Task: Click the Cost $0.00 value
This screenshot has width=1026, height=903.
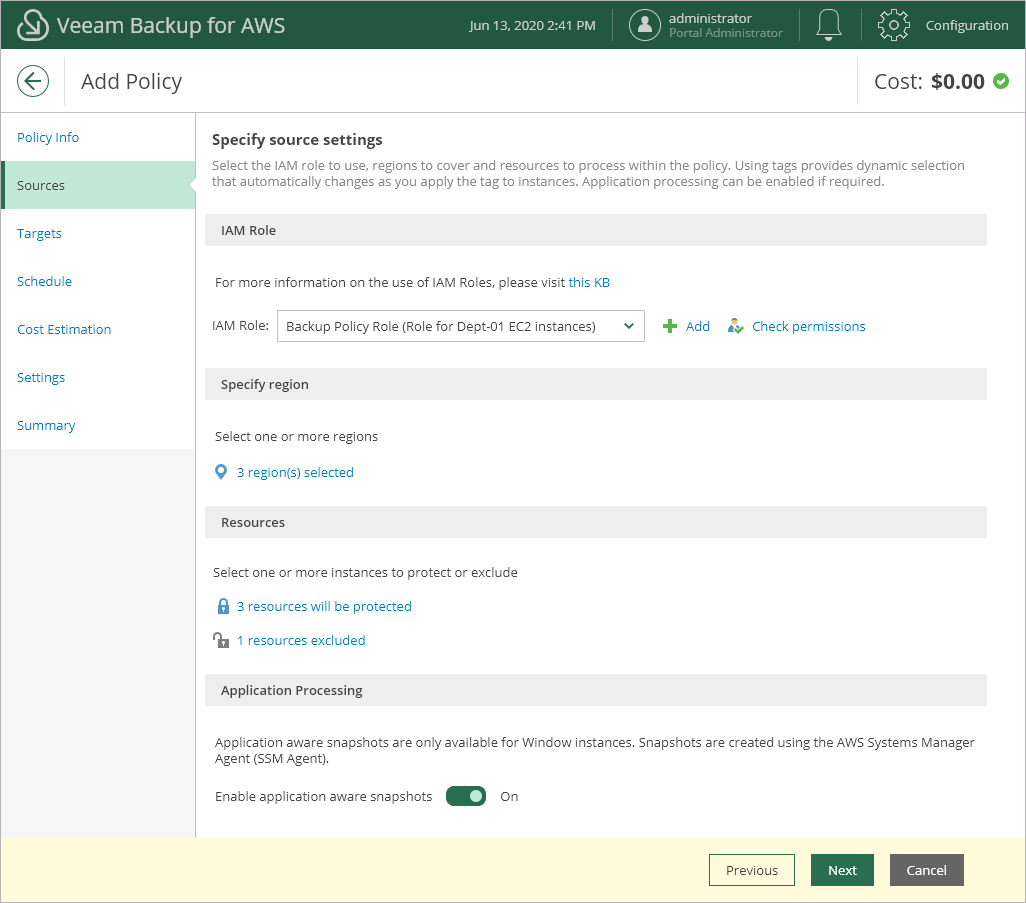Action: coord(957,81)
